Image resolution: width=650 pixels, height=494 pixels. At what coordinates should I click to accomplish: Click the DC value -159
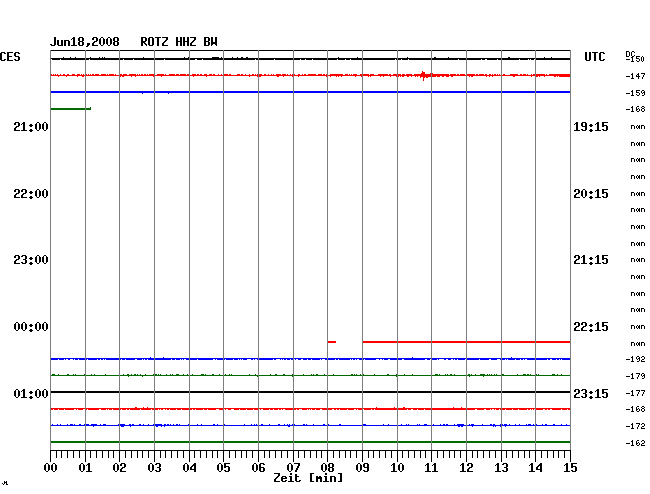tap(635, 93)
